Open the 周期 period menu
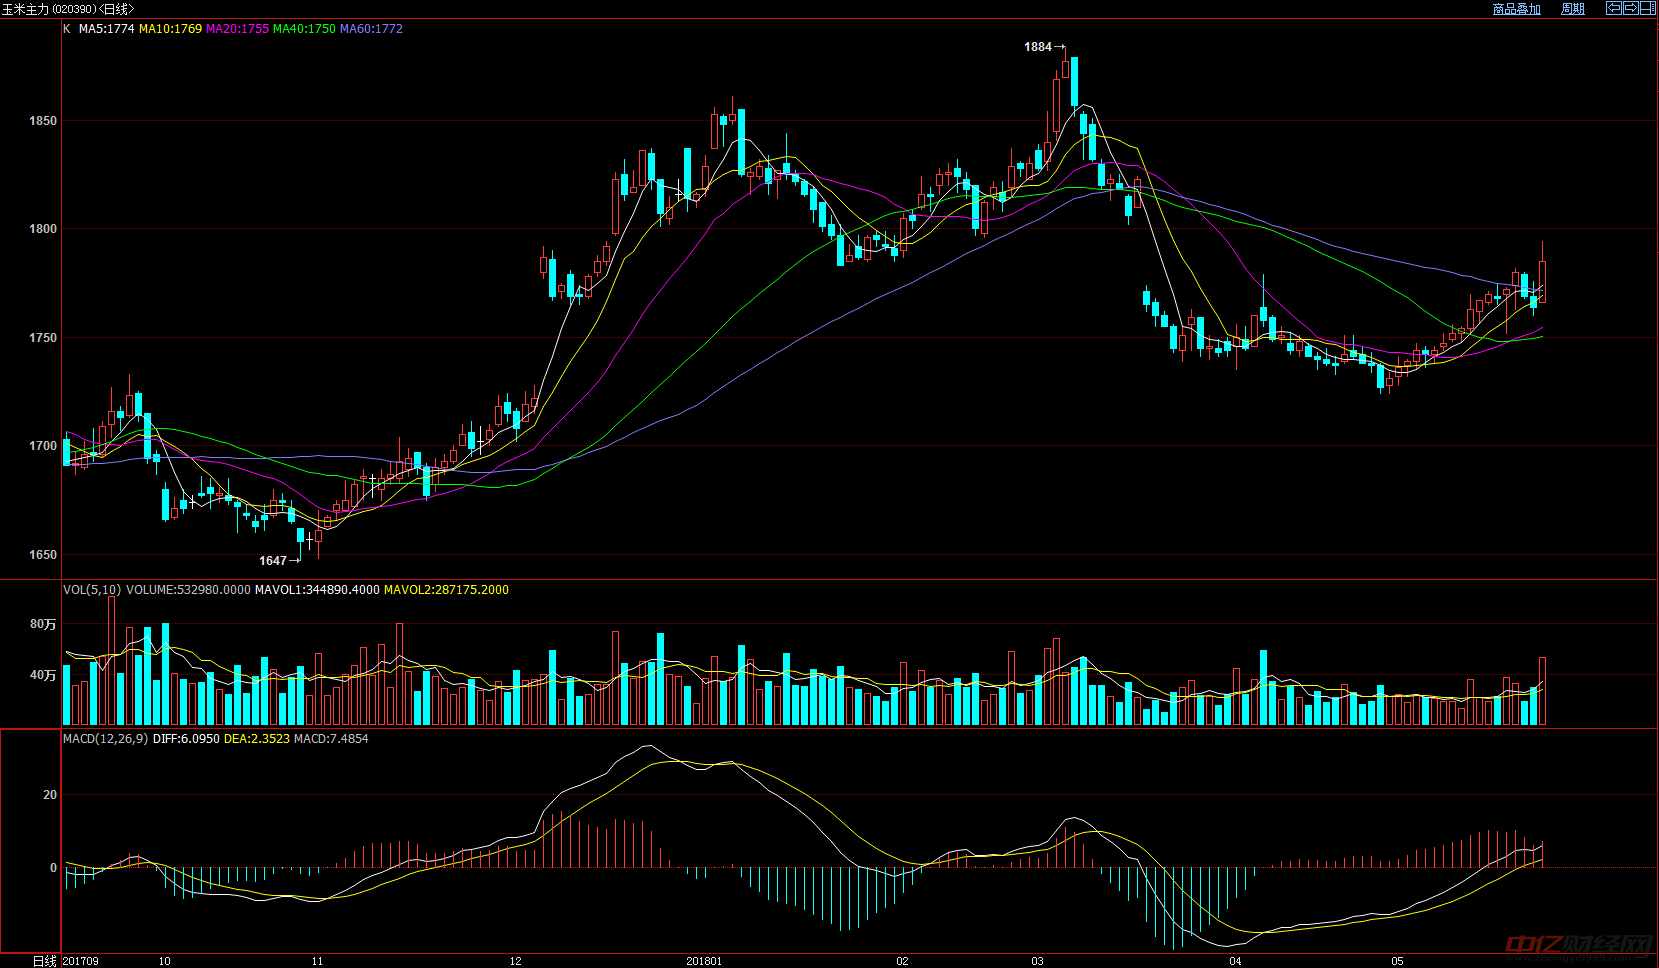The width and height of the screenshot is (1659, 968). [1573, 9]
